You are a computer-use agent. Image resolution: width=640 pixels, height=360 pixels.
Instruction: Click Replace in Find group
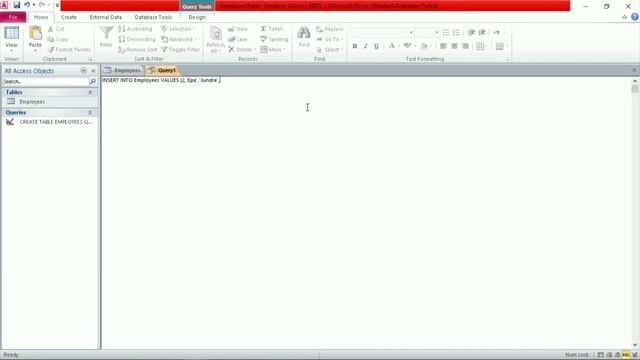(x=330, y=29)
